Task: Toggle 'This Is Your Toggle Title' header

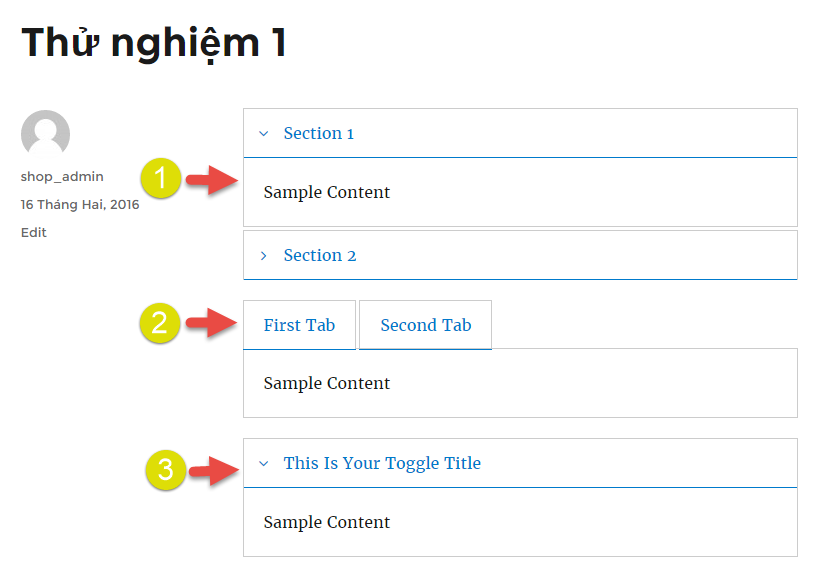Action: point(382,463)
